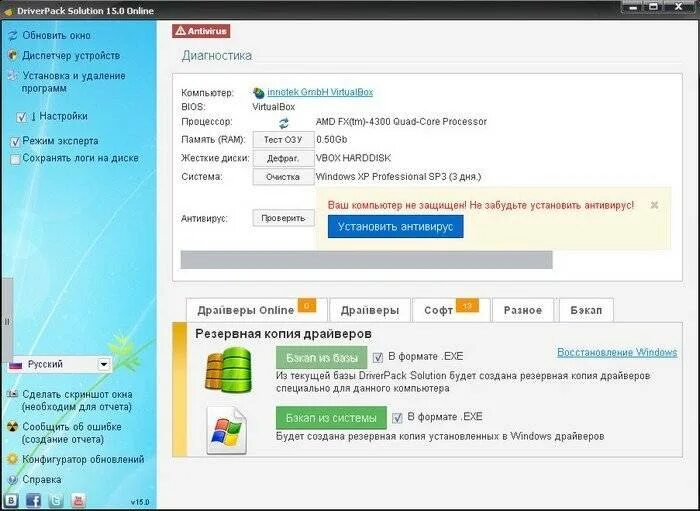700x511 pixels.
Task: Click the VBOX HARDDISK value
Action: coord(353,158)
